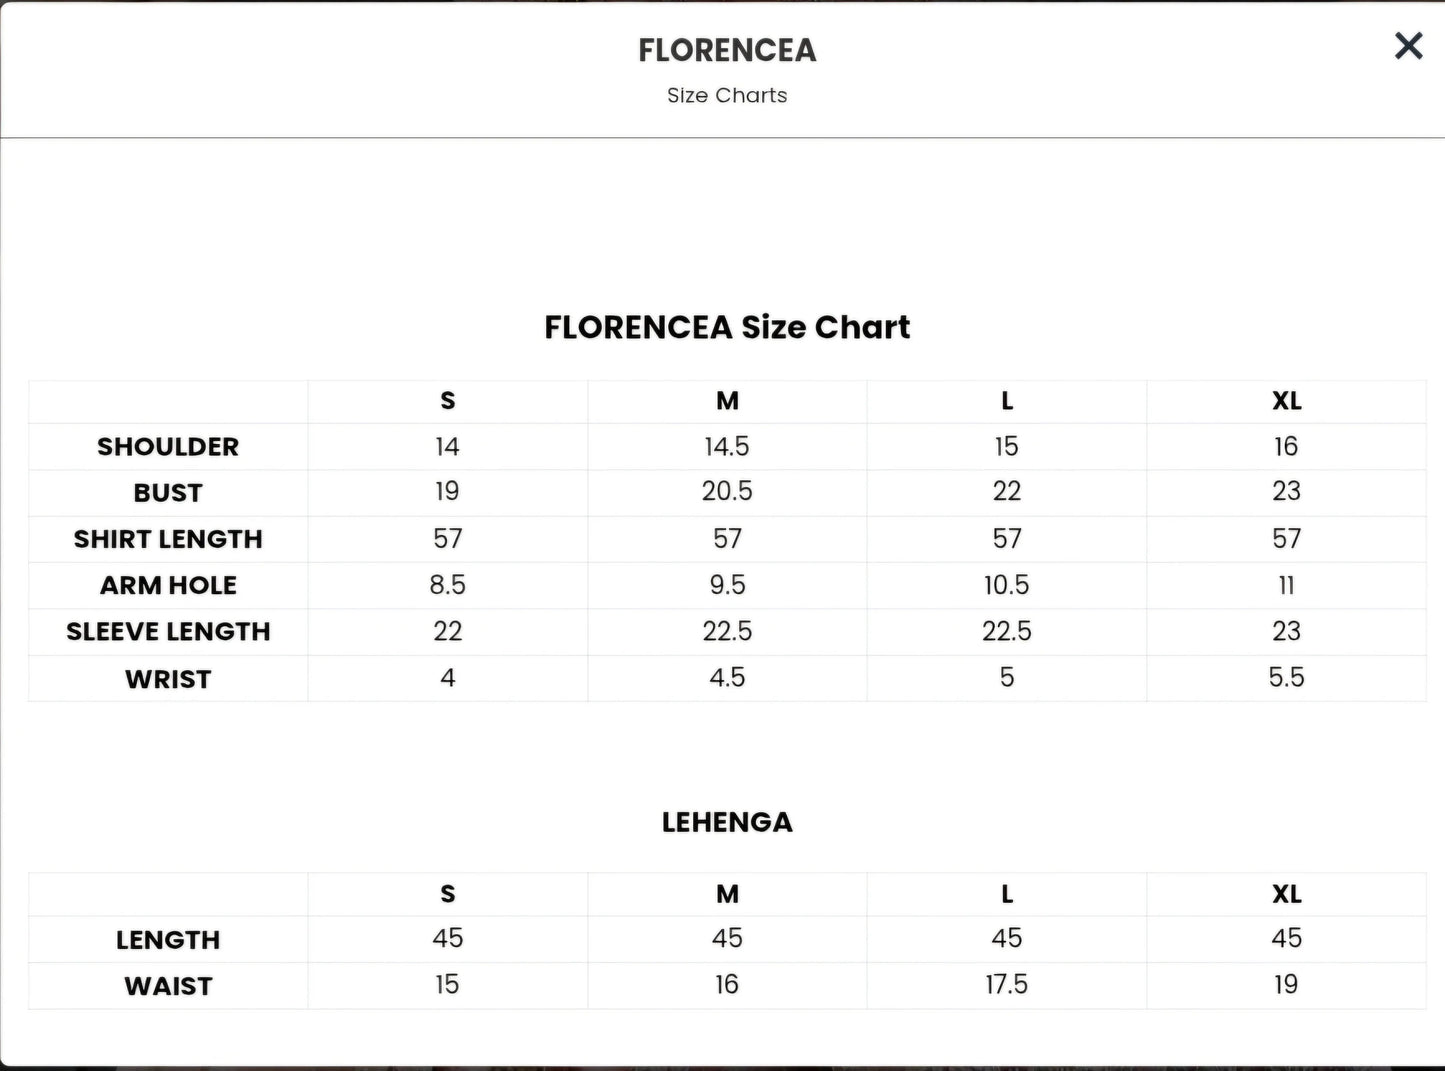Image resolution: width=1445 pixels, height=1071 pixels.
Task: Click the bust value 20.5 for size M
Action: click(727, 491)
